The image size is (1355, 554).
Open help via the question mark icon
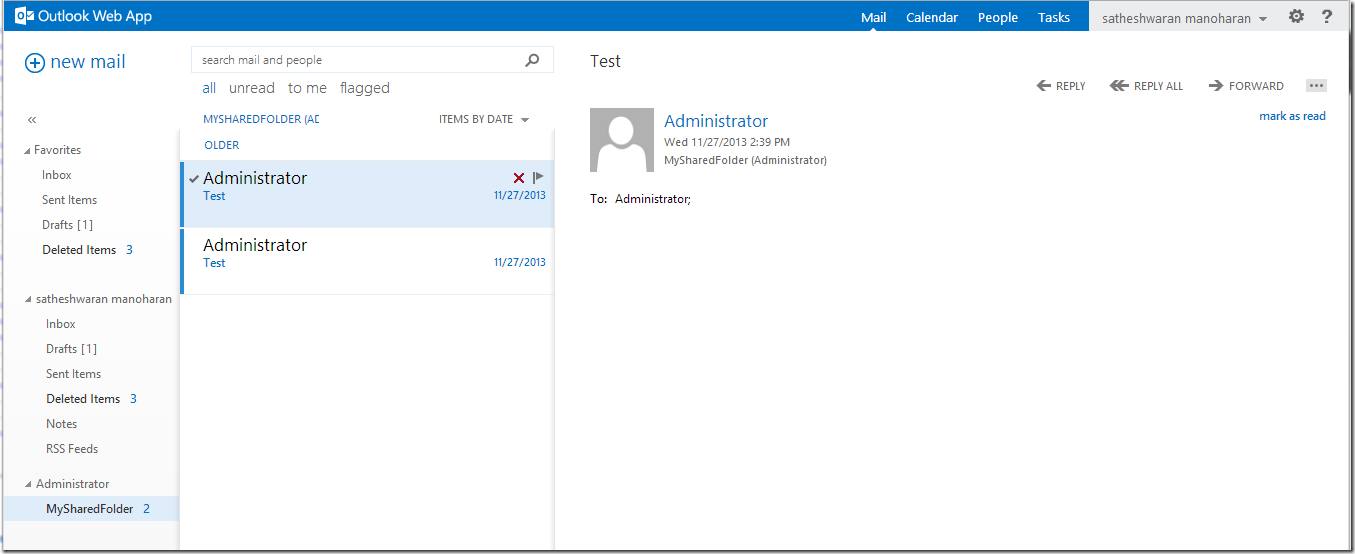(x=1327, y=16)
